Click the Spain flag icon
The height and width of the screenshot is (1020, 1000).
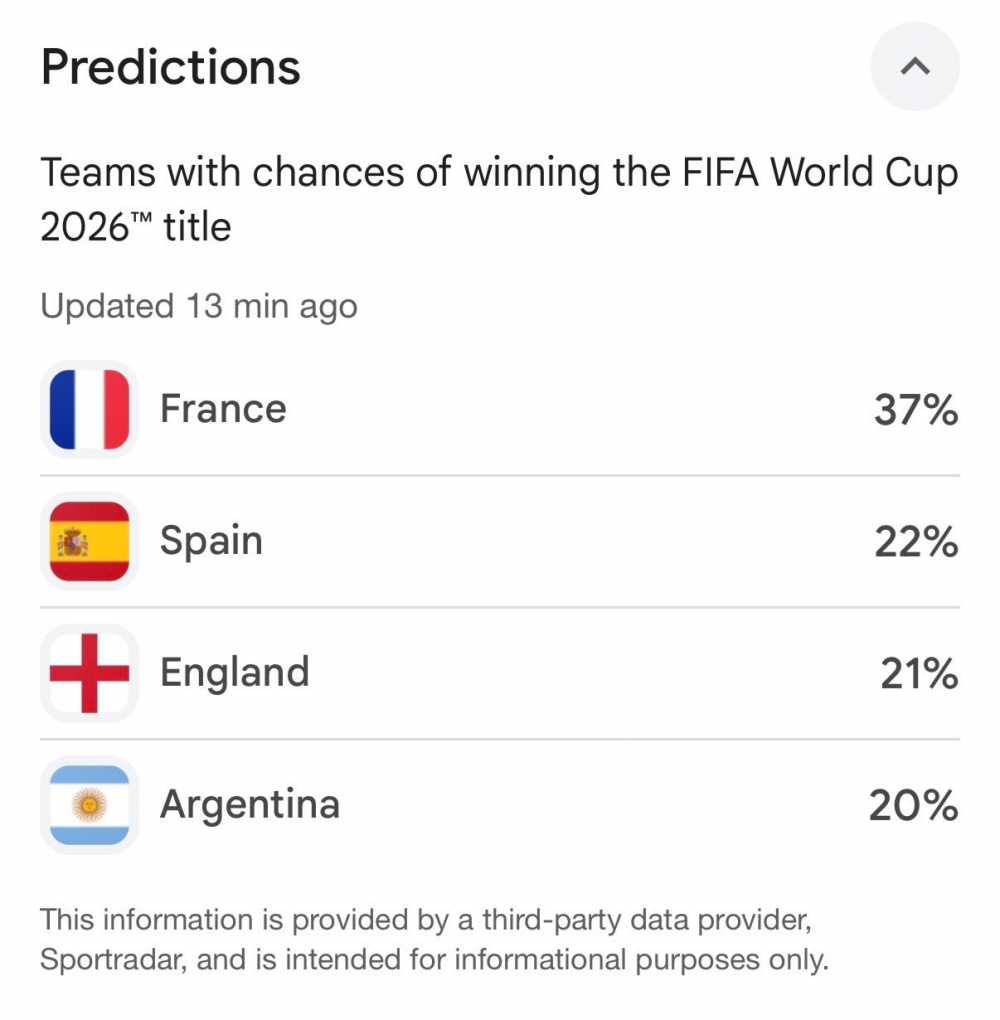click(89, 541)
